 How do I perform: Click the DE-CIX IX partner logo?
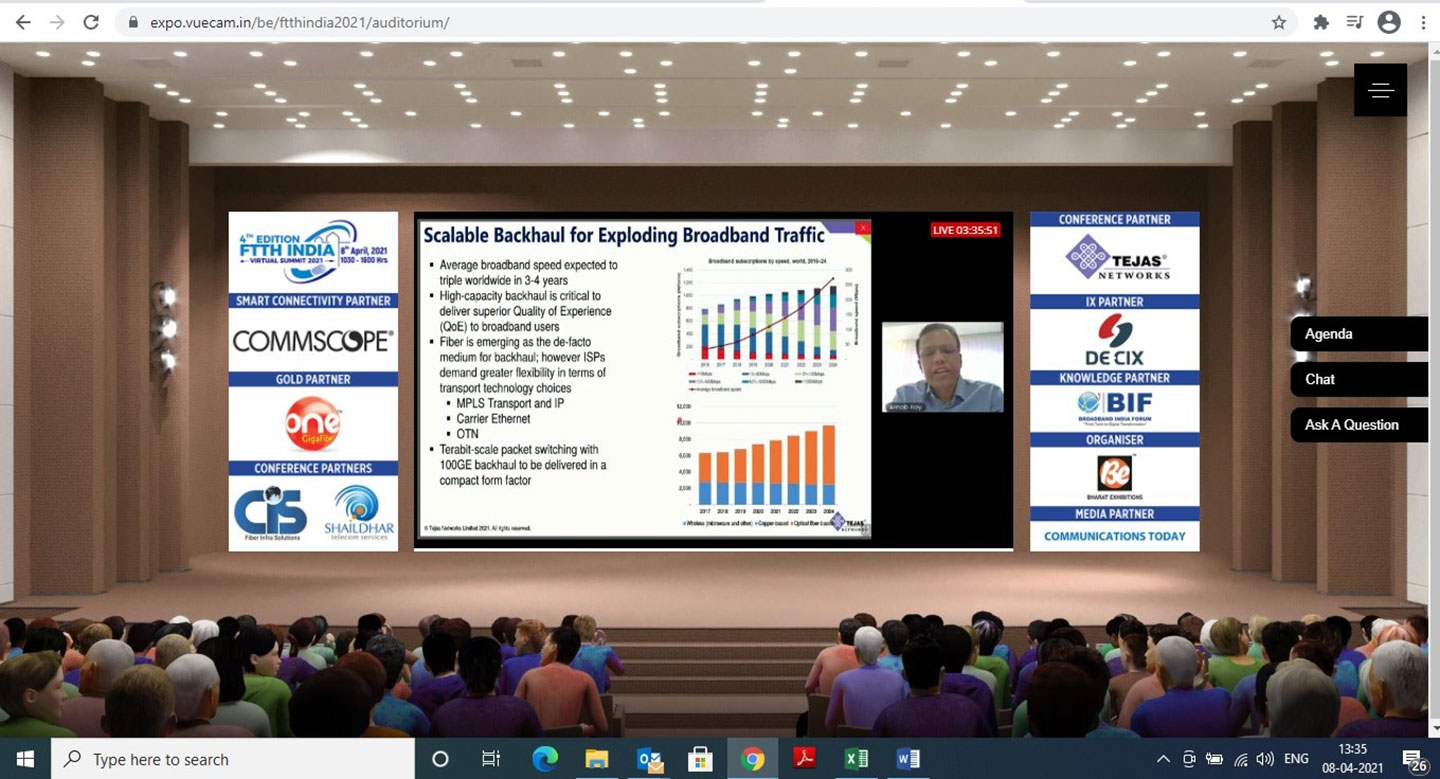pos(1114,340)
